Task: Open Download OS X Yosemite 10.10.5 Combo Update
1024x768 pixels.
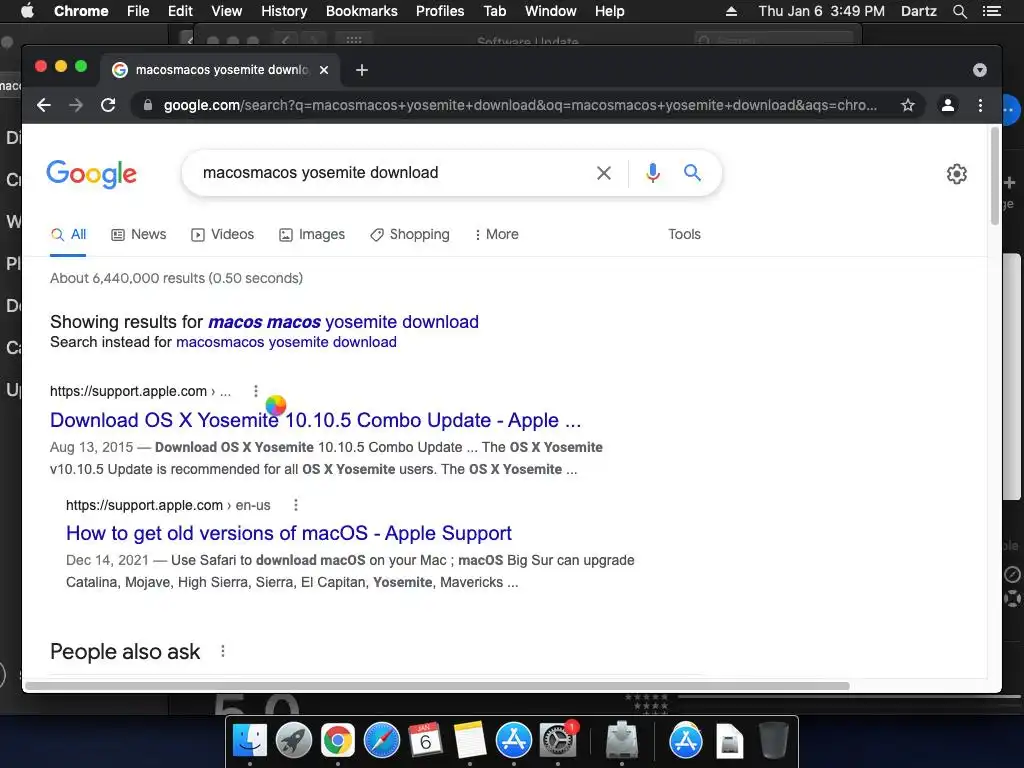Action: coord(315,420)
